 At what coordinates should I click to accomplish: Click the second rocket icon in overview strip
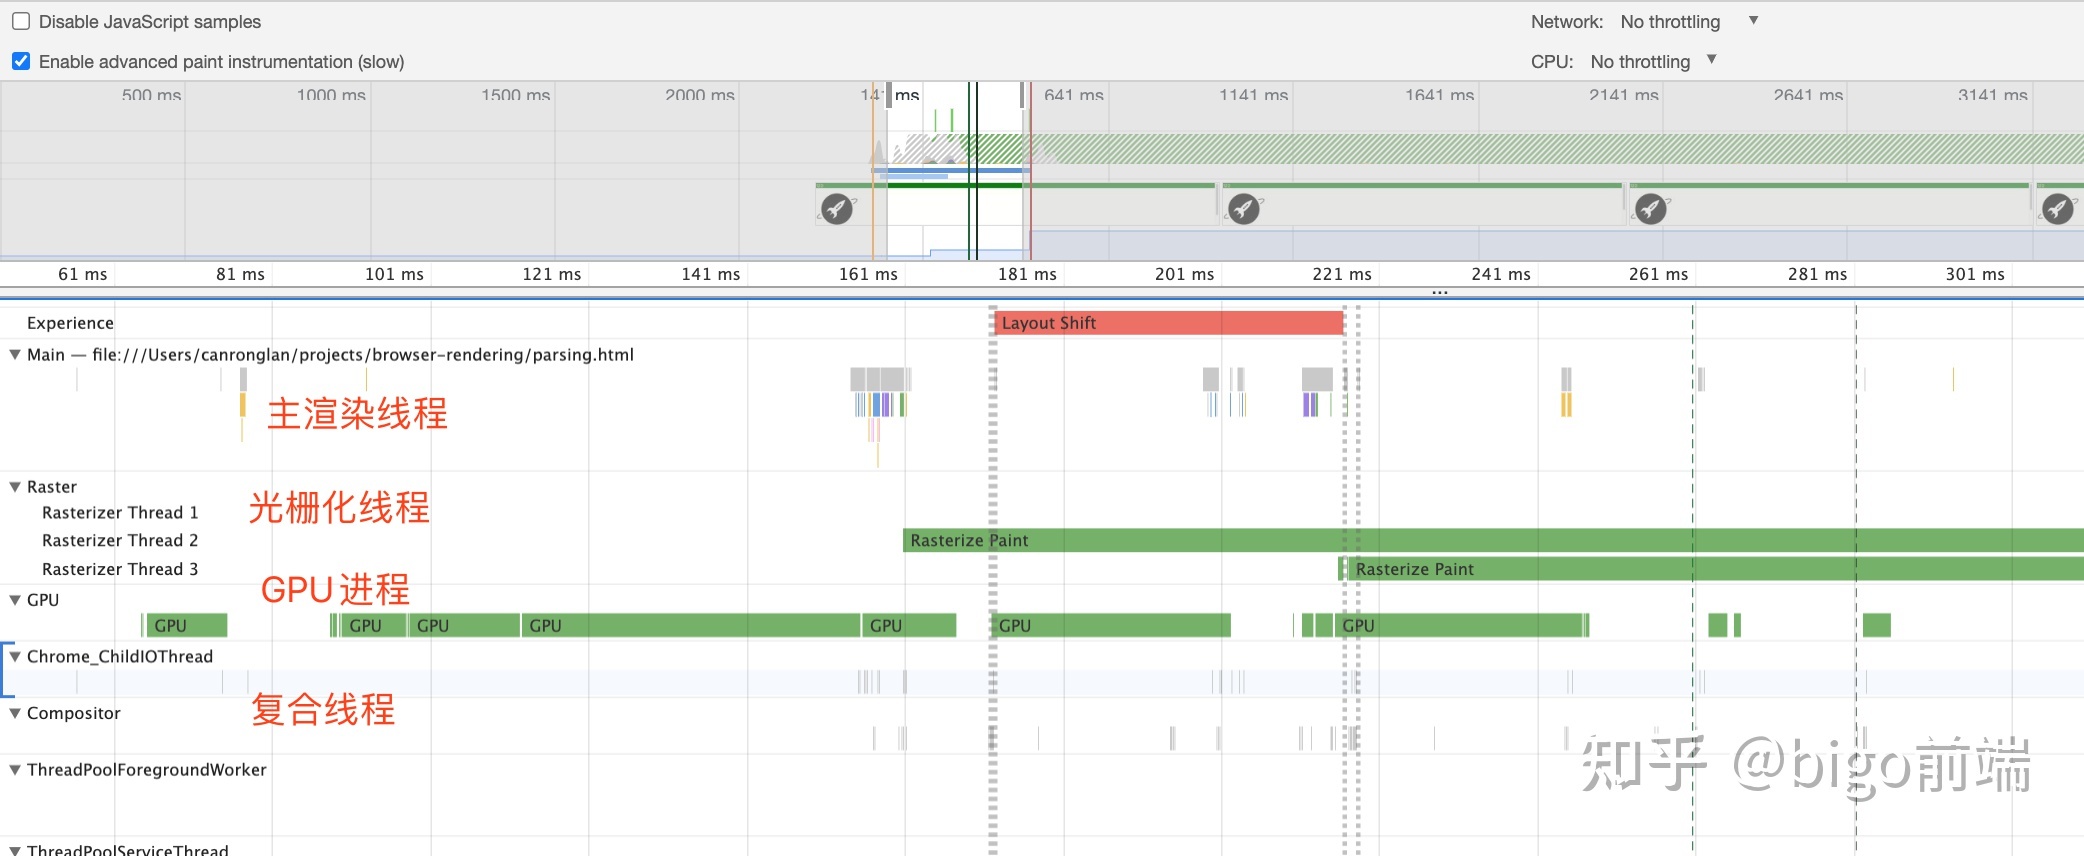pos(1243,209)
